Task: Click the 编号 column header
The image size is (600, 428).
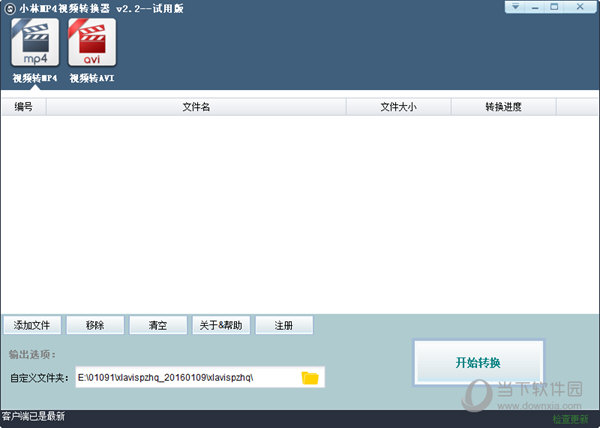Action: 24,107
